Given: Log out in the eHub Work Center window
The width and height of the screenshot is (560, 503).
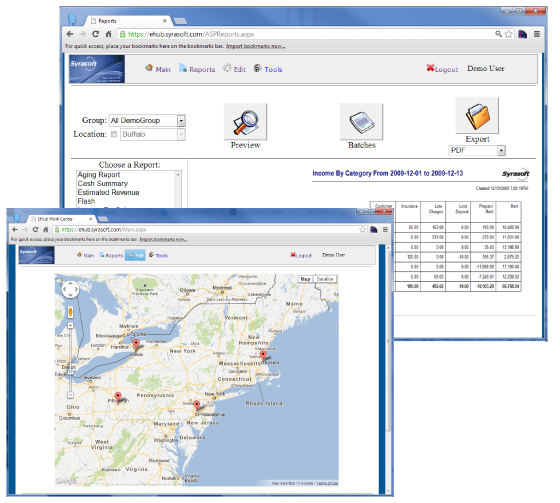Looking at the screenshot, I should coord(301,255).
